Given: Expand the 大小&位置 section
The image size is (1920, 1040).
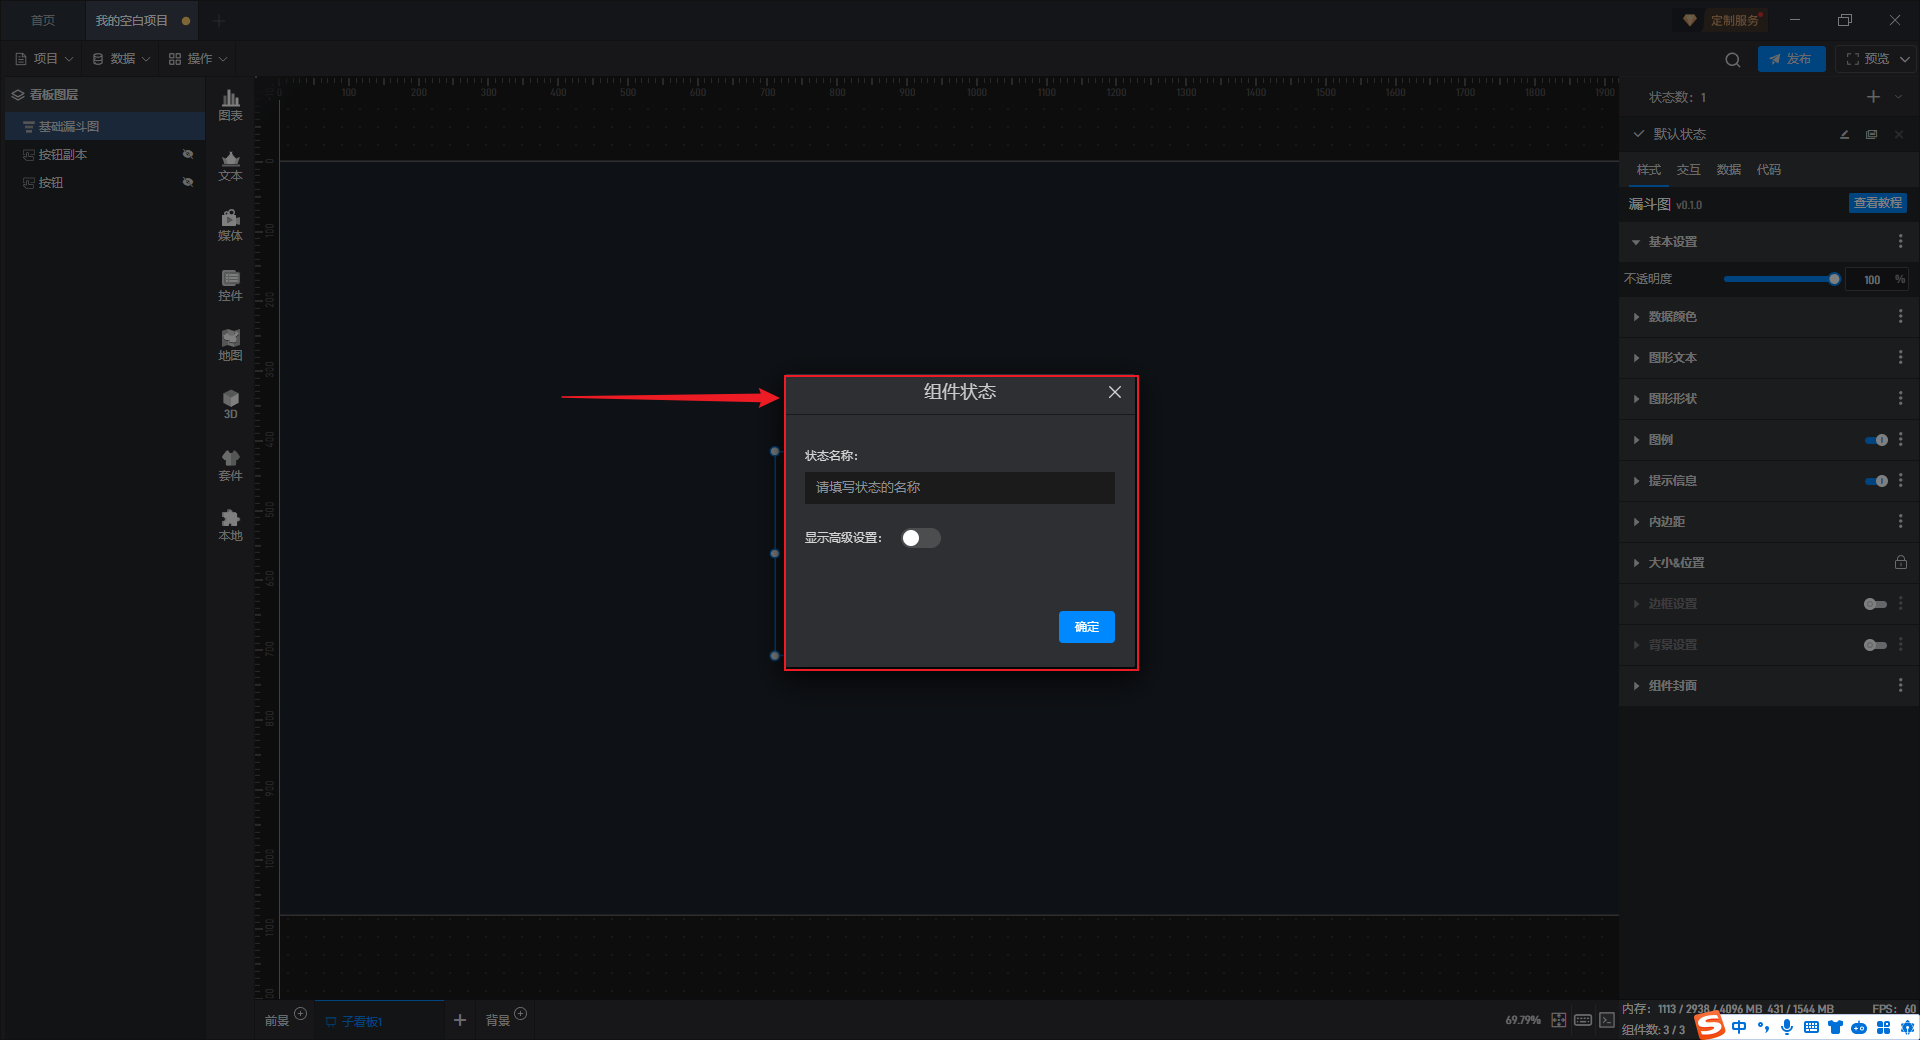Looking at the screenshot, I should (1636, 563).
